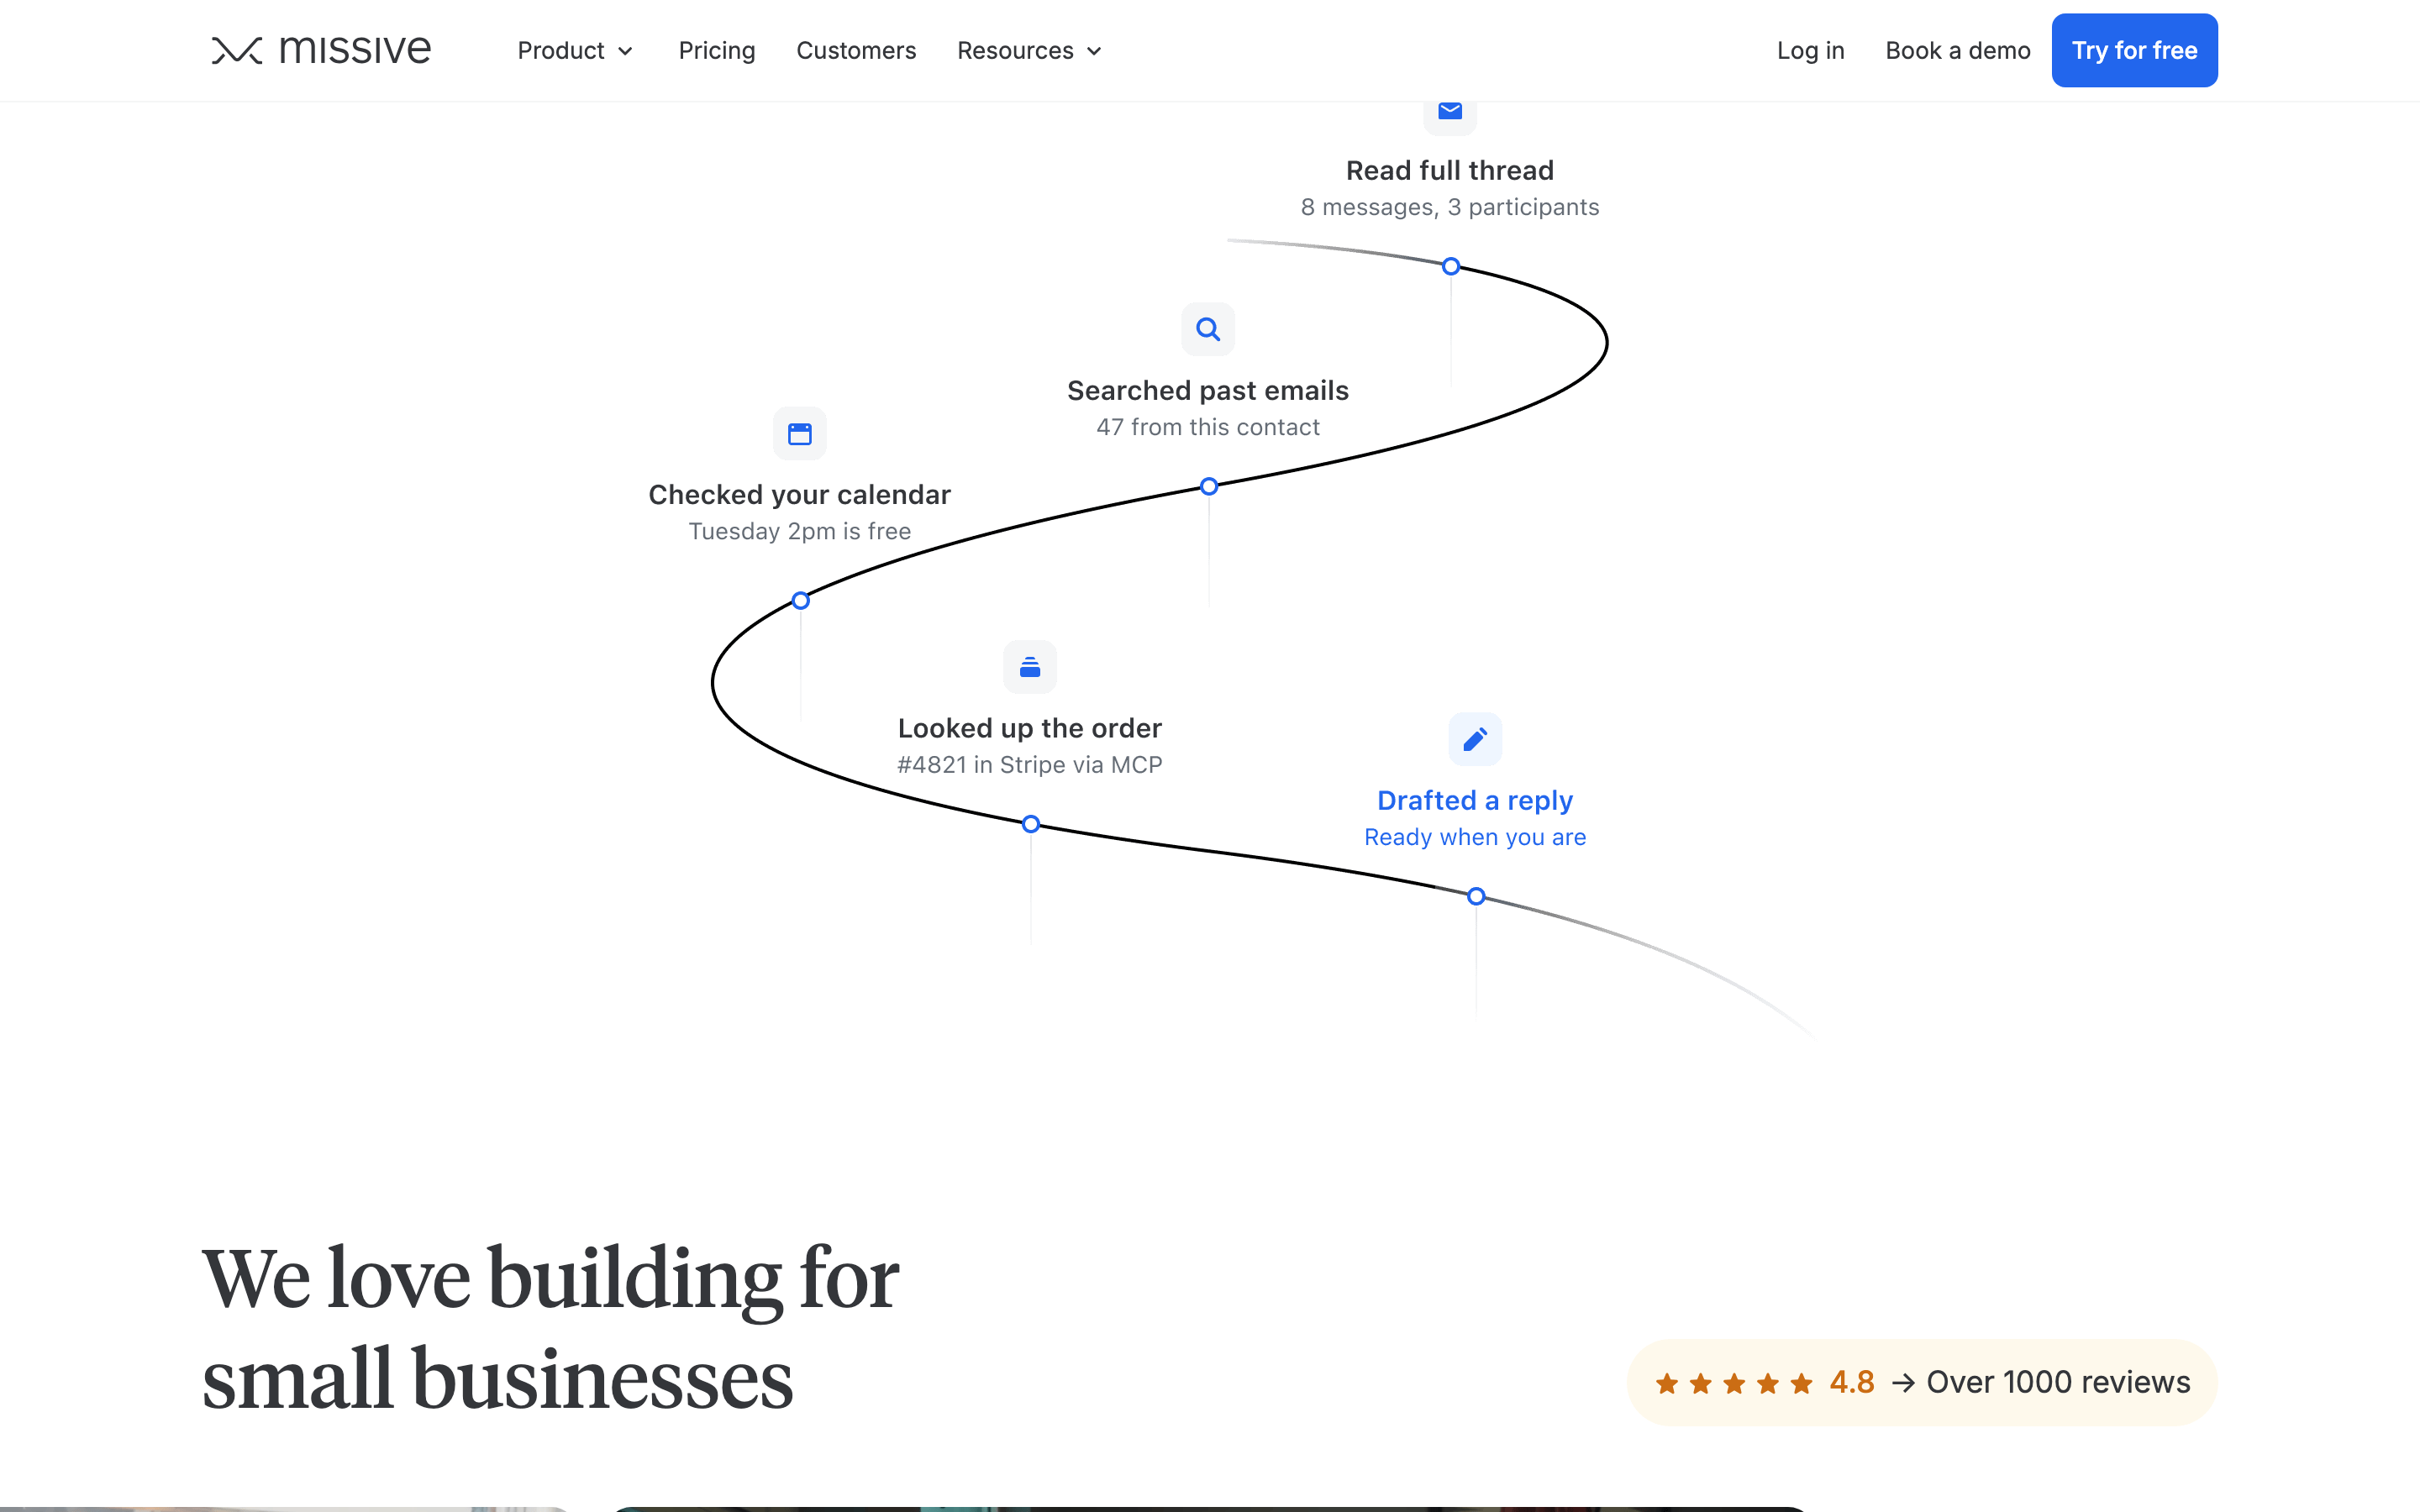Click the Try for free button
This screenshot has width=2420, height=1512.
[2135, 50]
